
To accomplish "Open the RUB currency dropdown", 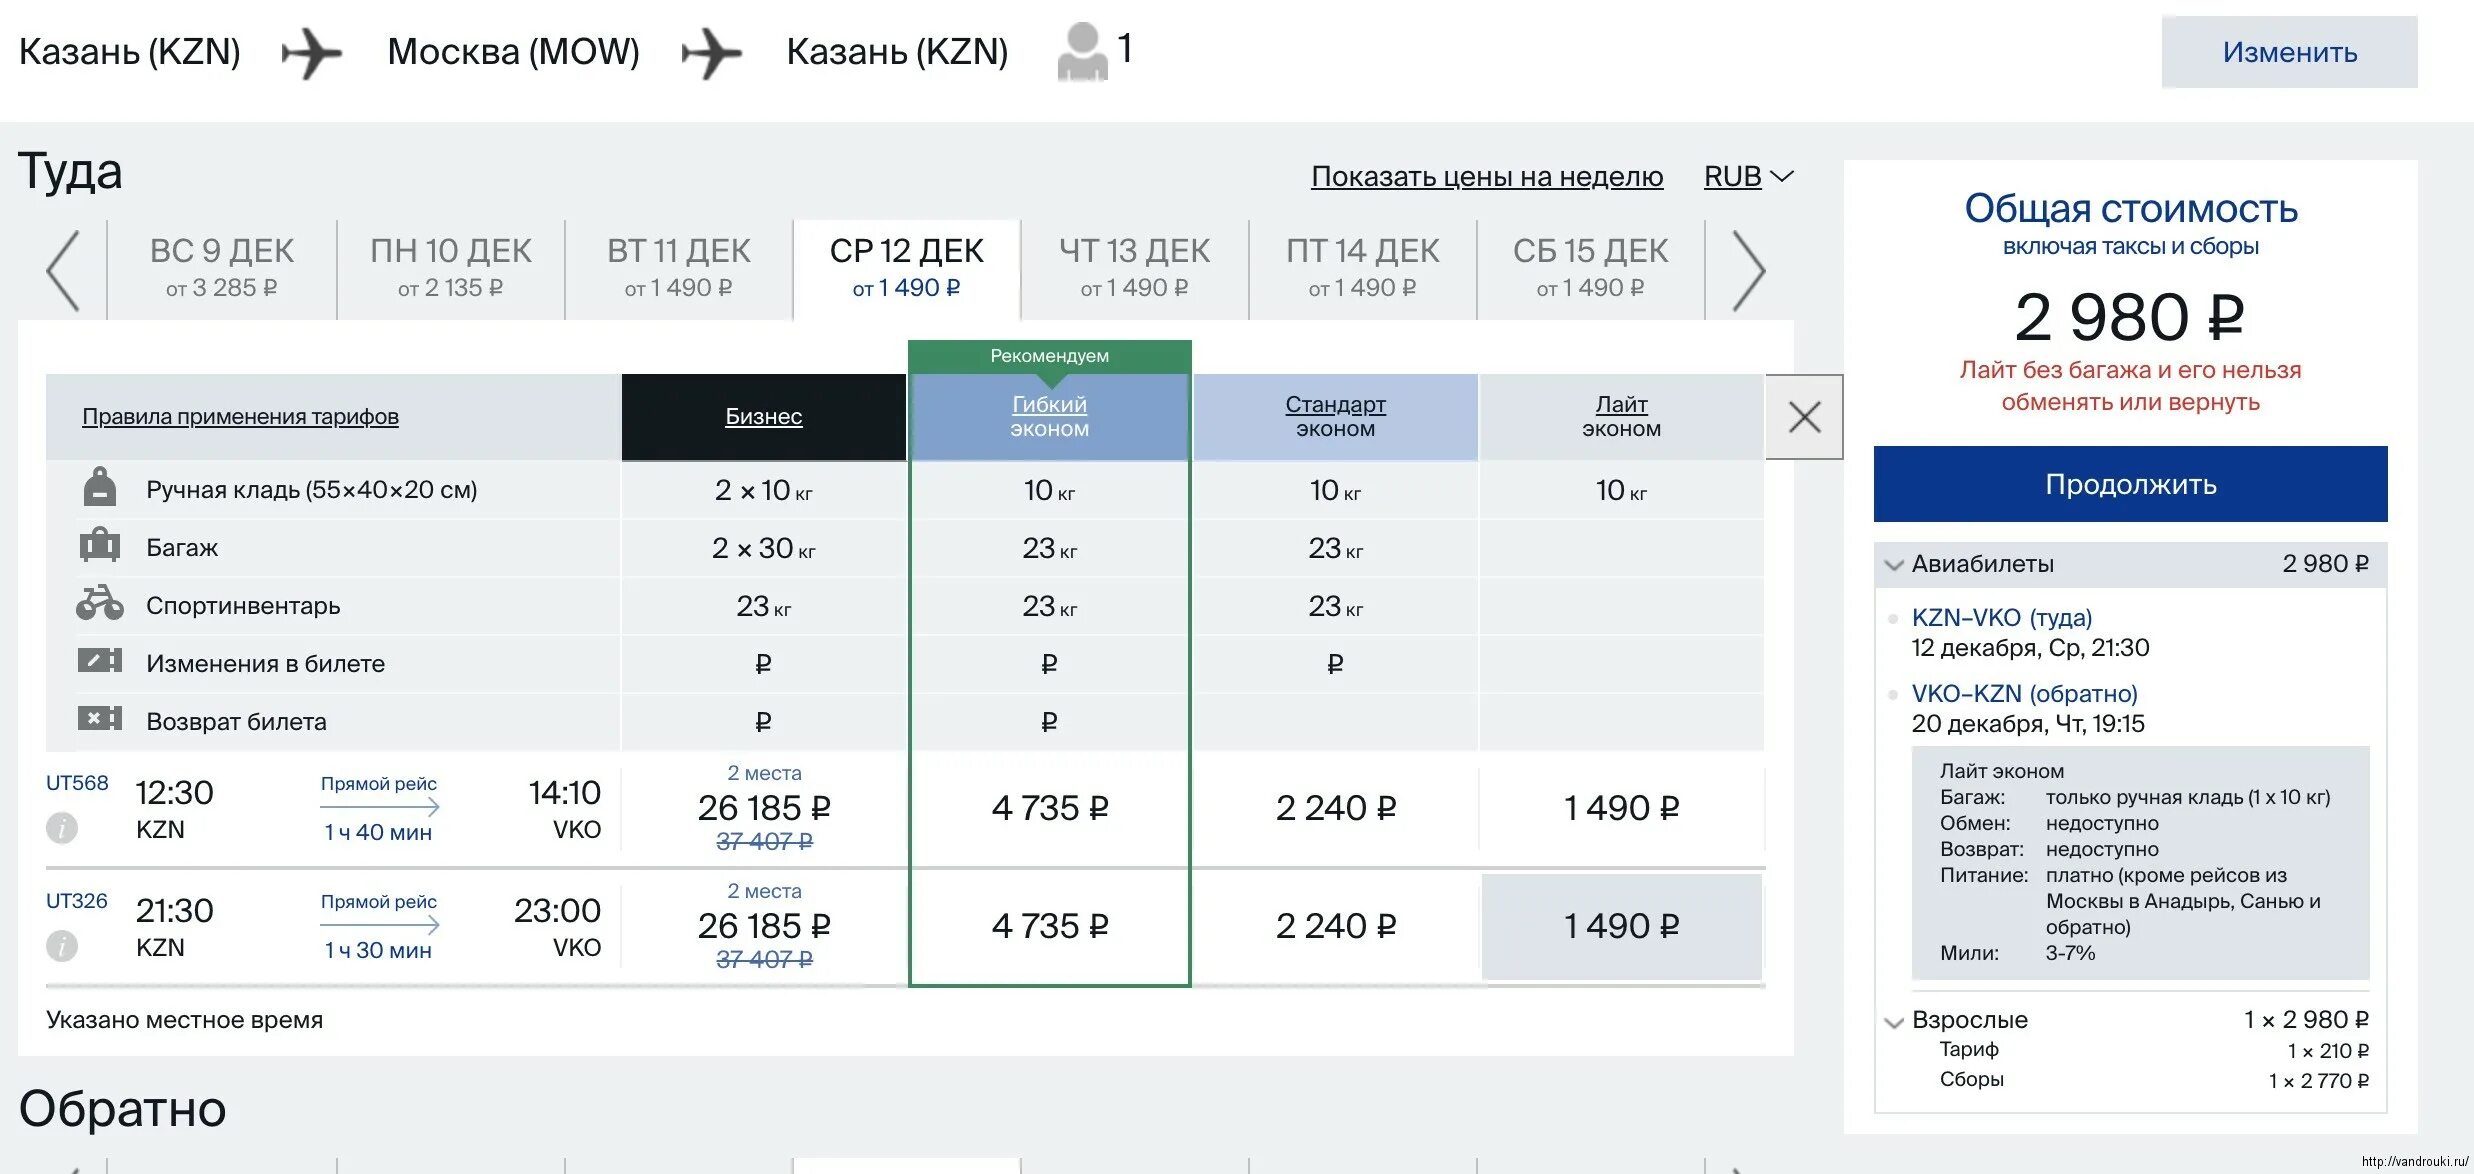I will [x=1748, y=177].
